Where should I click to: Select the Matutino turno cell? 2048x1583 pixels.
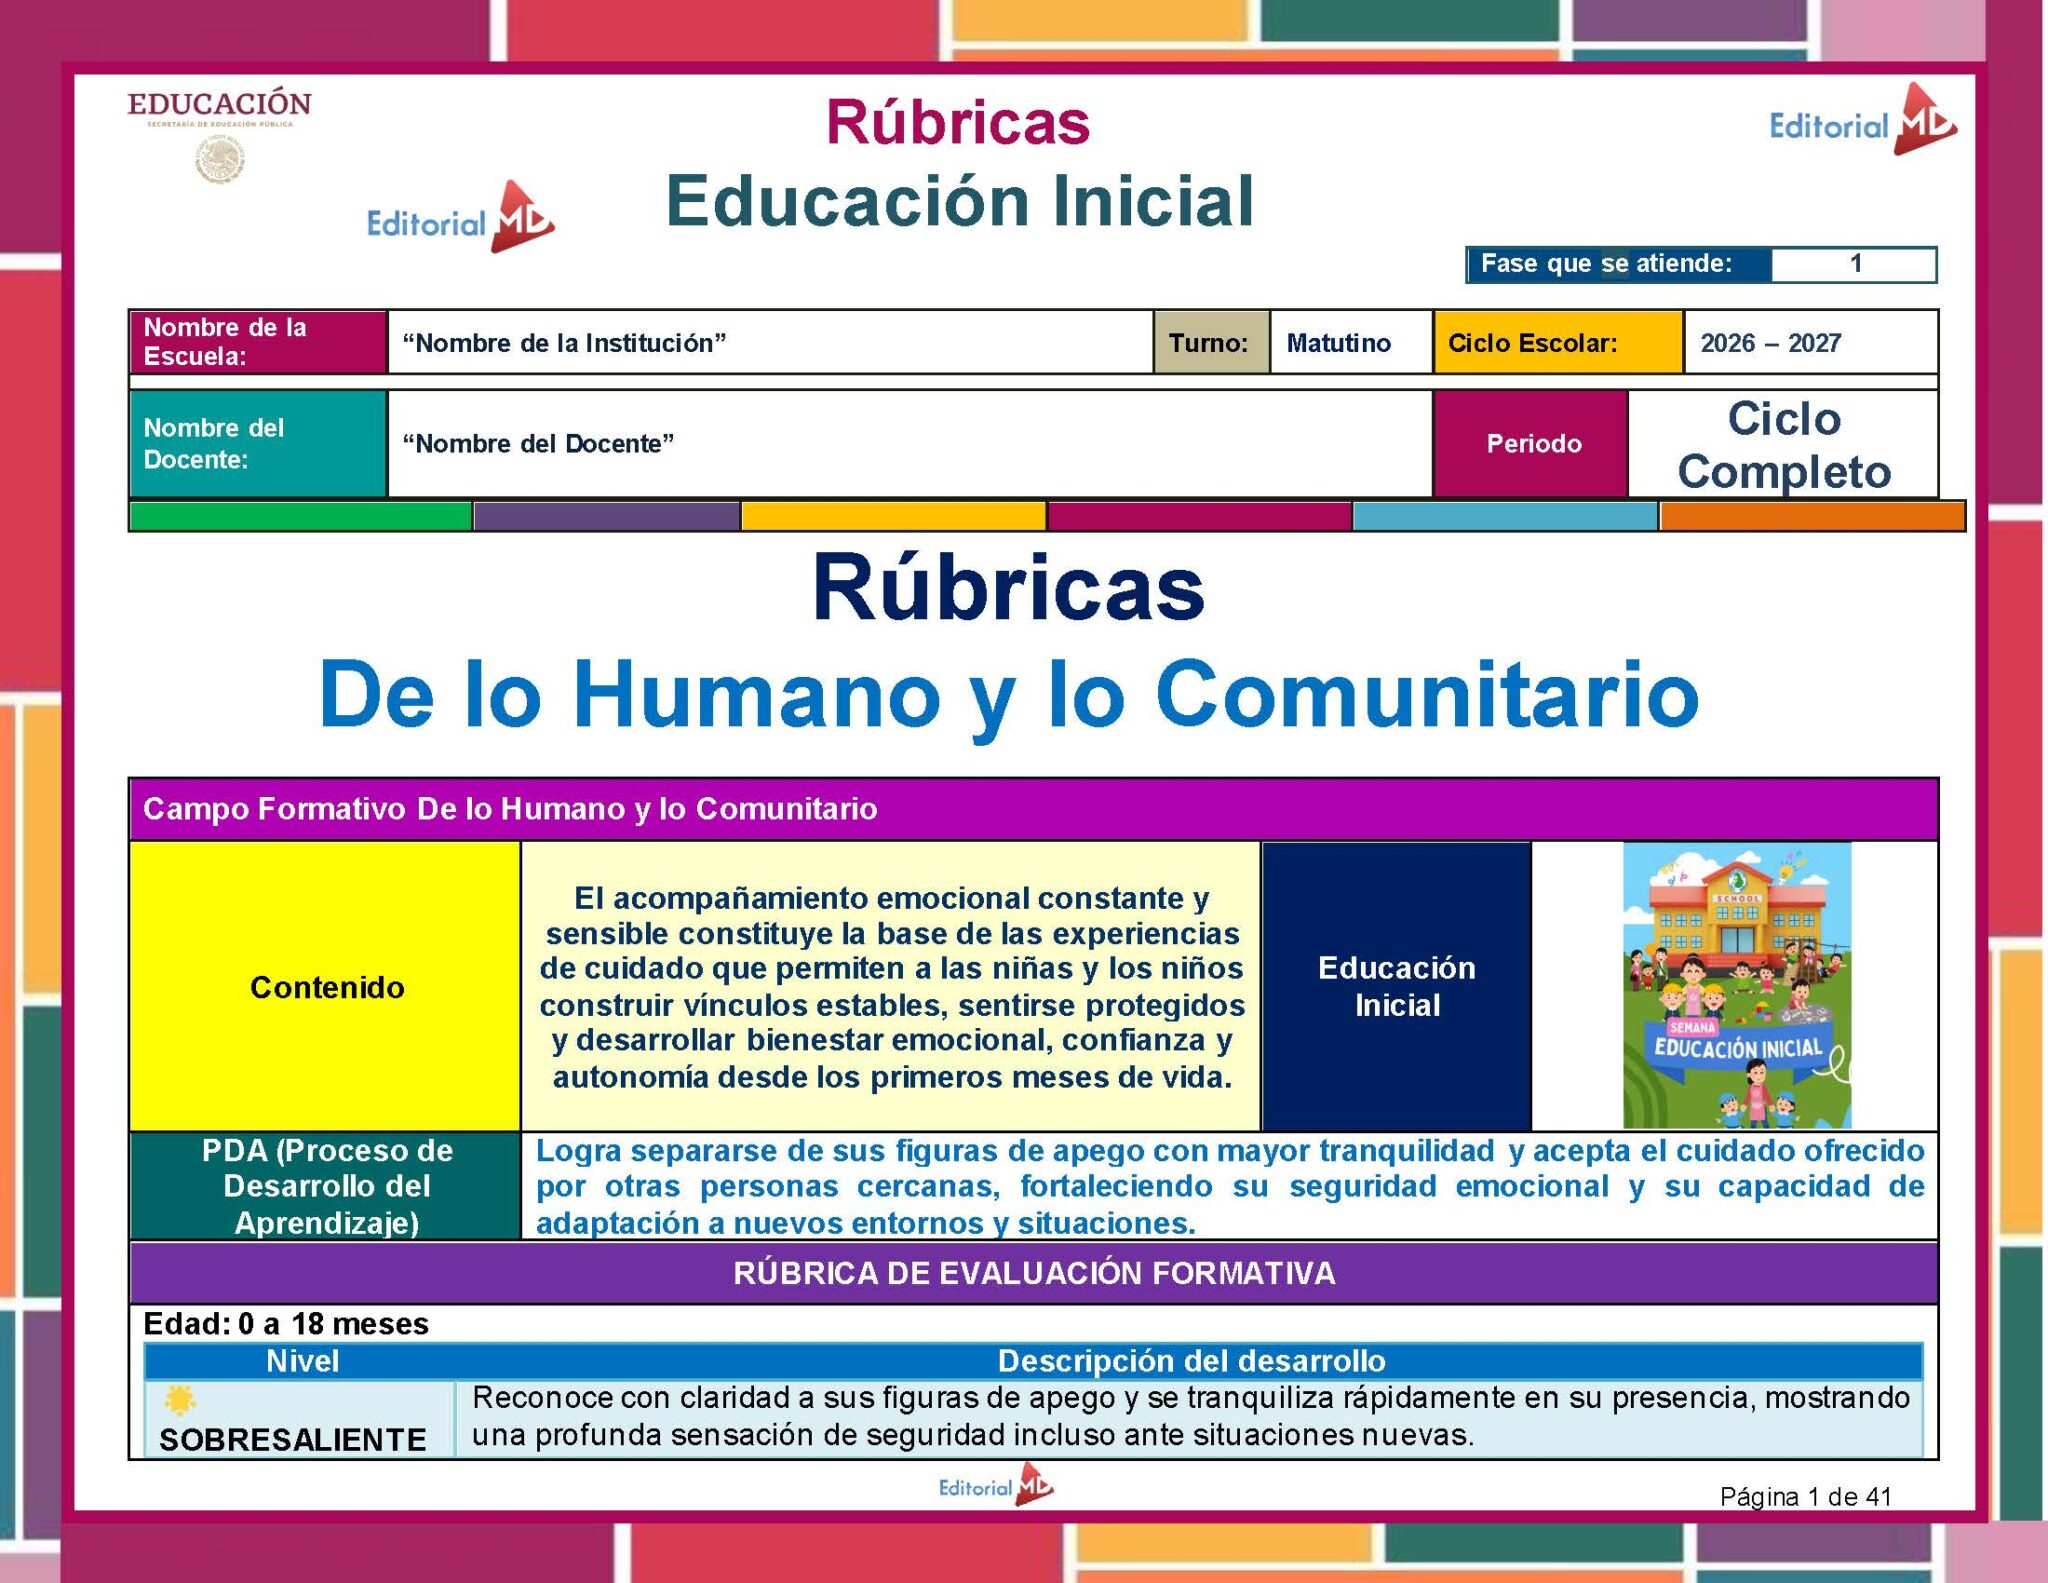1349,343
